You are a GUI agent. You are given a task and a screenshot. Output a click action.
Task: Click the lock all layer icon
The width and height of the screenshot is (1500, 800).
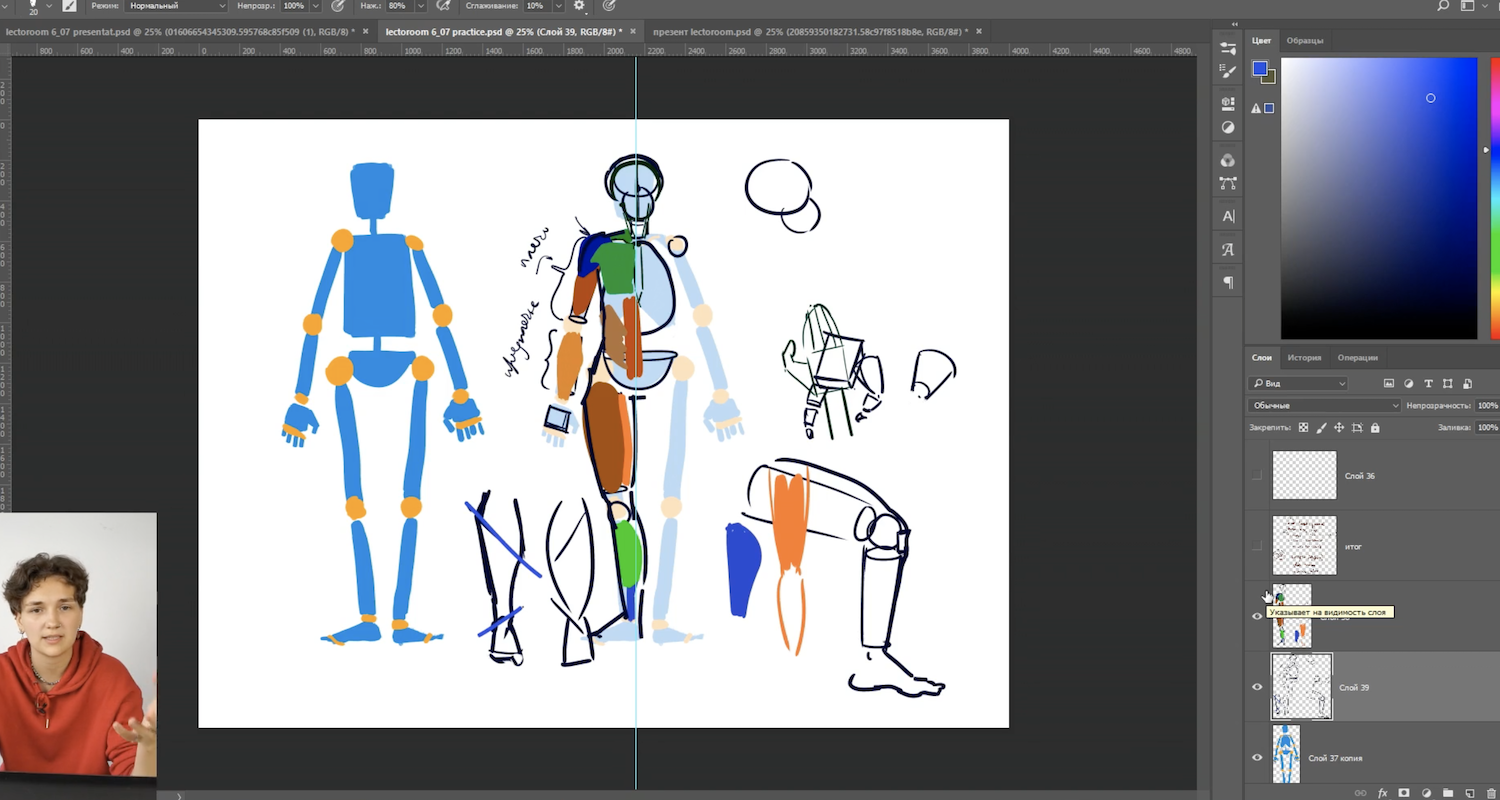tap(1375, 428)
